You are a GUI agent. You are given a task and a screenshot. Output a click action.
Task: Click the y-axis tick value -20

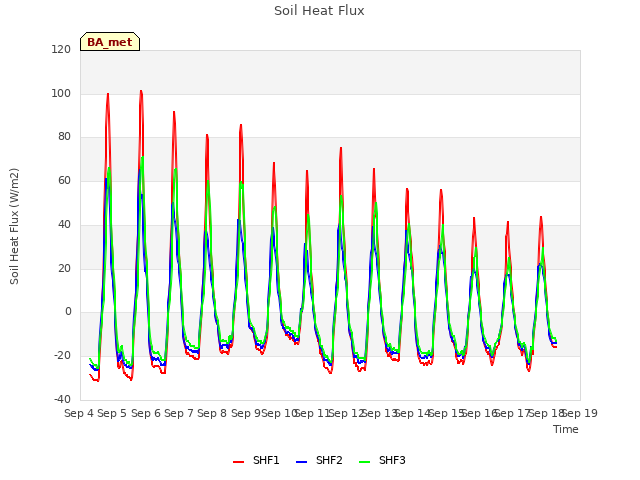pyautogui.click(x=62, y=356)
